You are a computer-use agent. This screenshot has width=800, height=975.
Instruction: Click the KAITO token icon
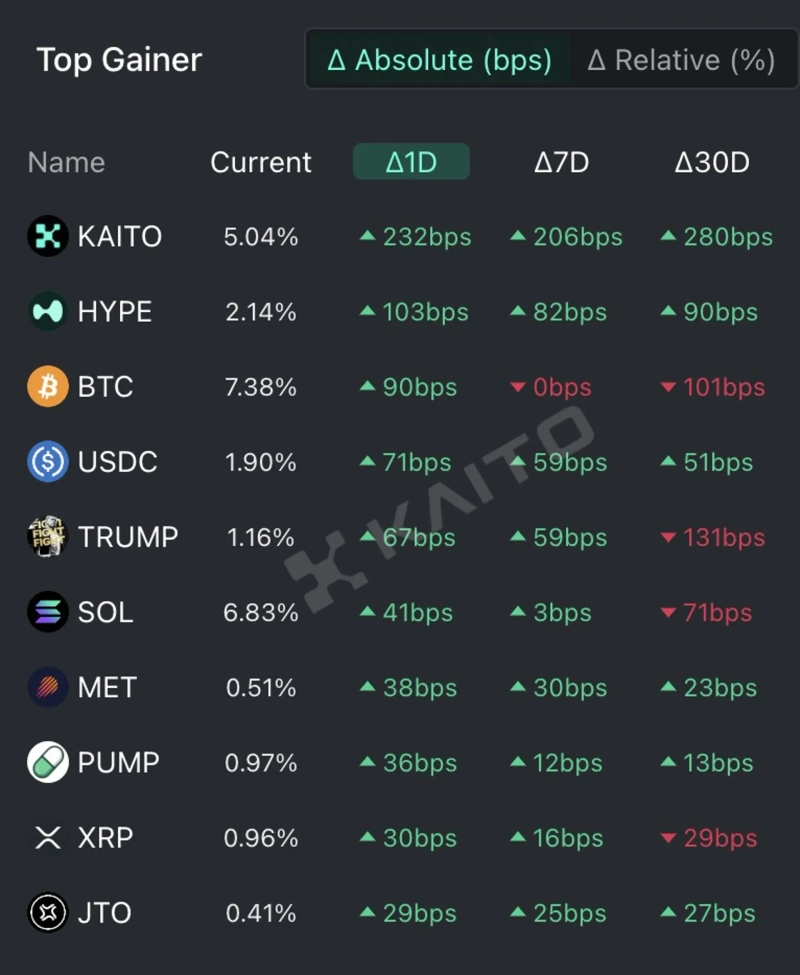pyautogui.click(x=47, y=237)
